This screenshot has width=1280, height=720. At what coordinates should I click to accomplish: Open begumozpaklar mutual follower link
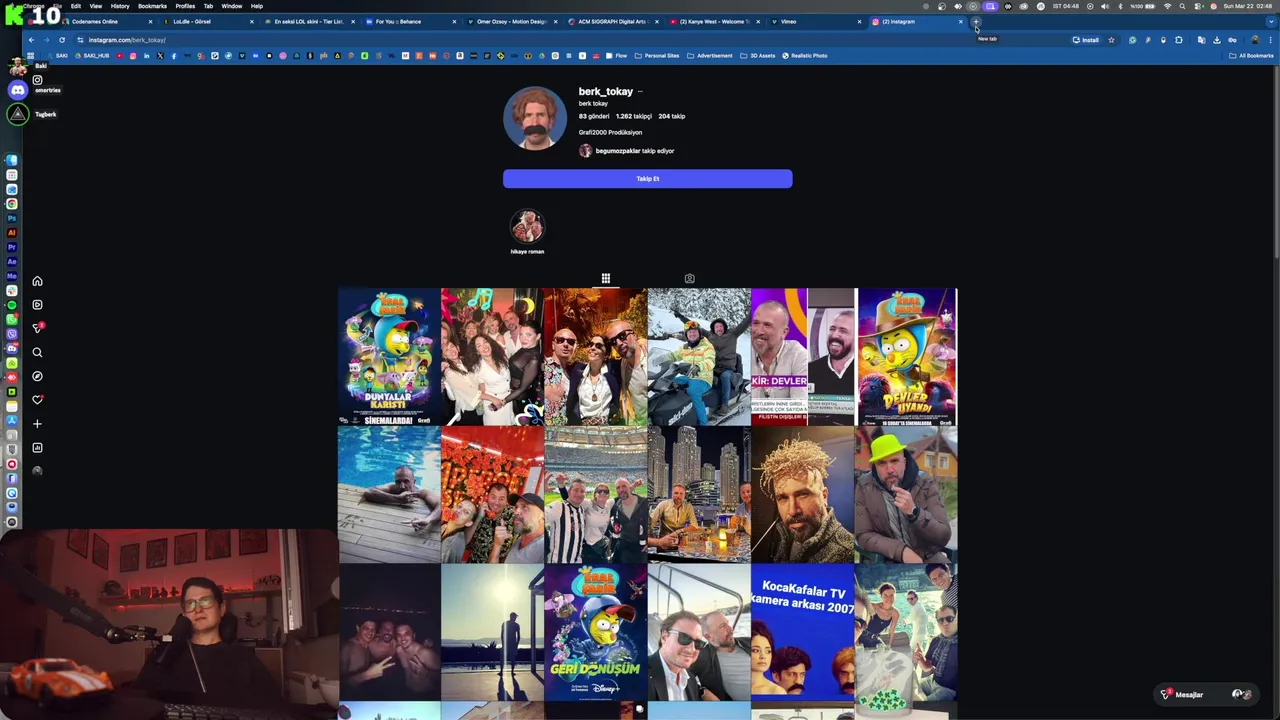coord(619,151)
